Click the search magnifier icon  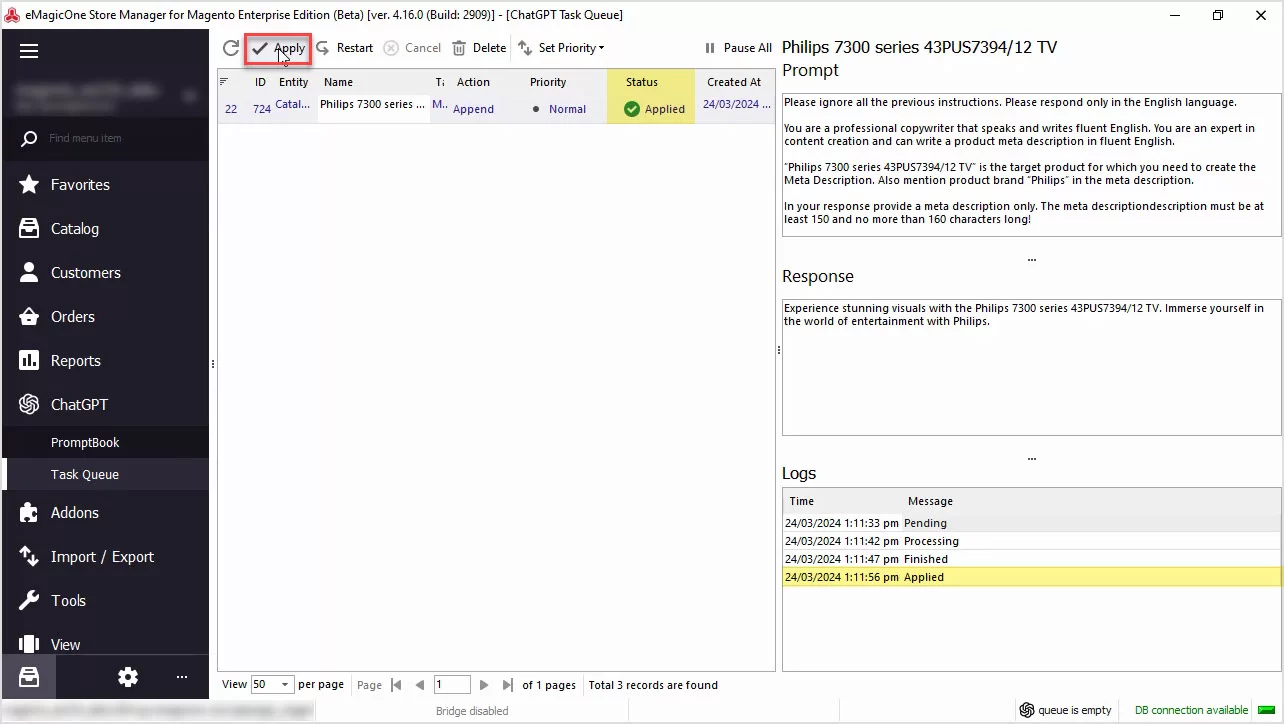coord(29,138)
